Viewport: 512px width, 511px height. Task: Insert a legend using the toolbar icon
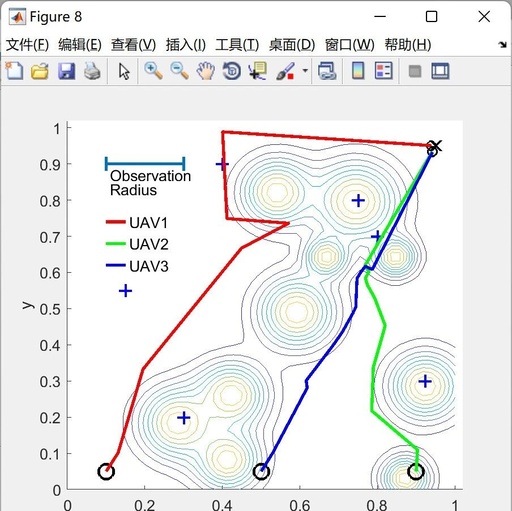tap(383, 71)
